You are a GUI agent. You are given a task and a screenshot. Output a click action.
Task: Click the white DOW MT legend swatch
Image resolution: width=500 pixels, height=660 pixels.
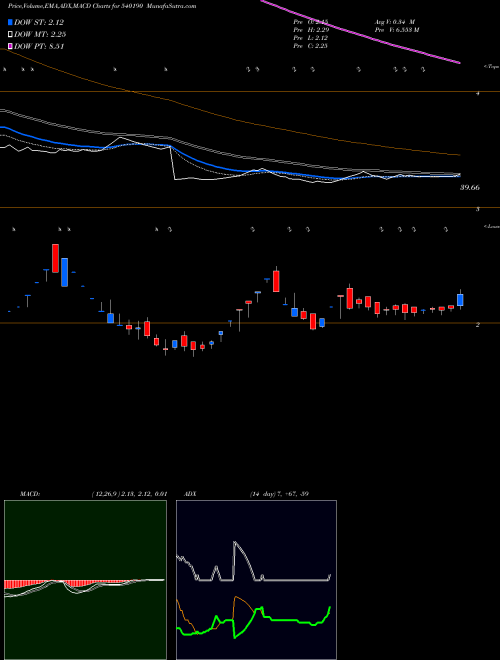coord(11,35)
